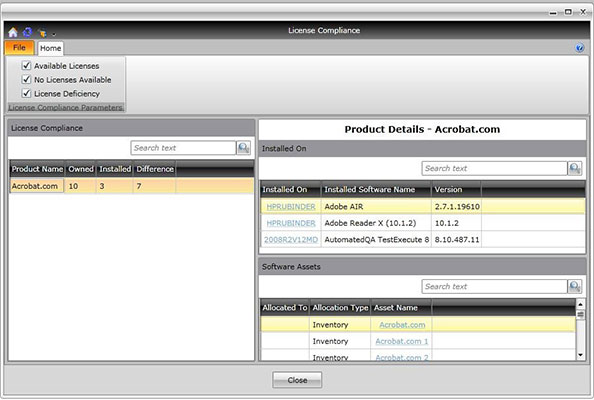
Task: Open the Acrobat.com 1 asset link
Action: (402, 341)
